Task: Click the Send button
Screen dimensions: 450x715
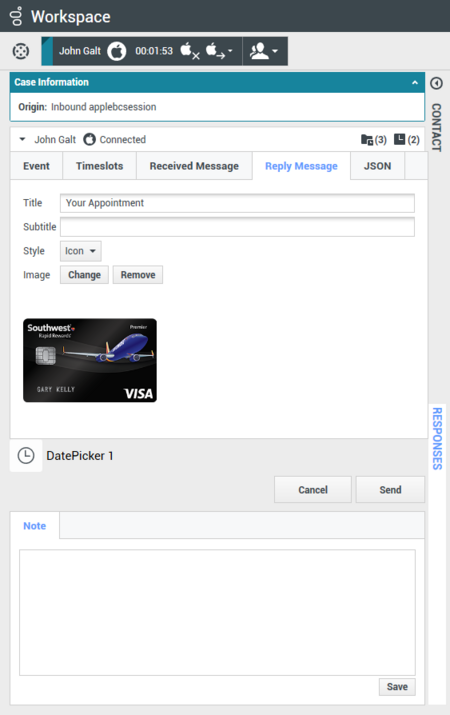Action: [x=390, y=490]
